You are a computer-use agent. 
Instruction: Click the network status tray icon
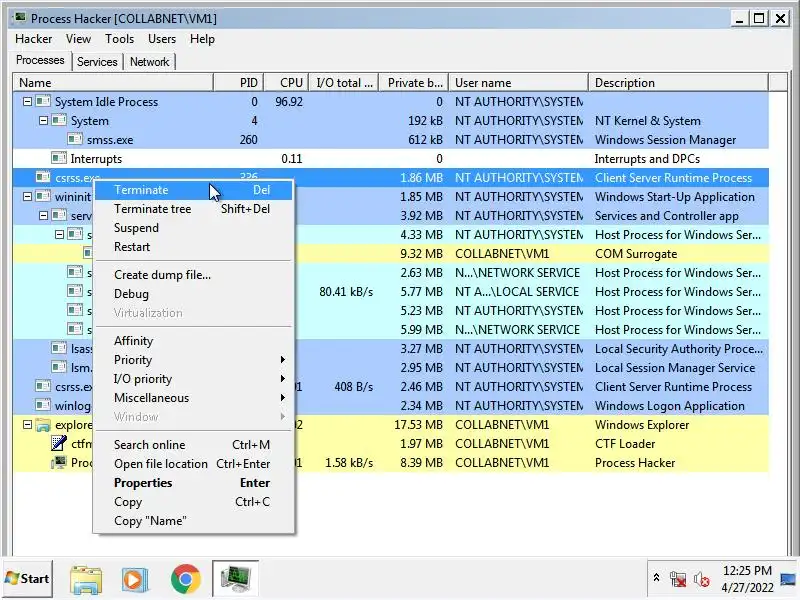coord(678,579)
